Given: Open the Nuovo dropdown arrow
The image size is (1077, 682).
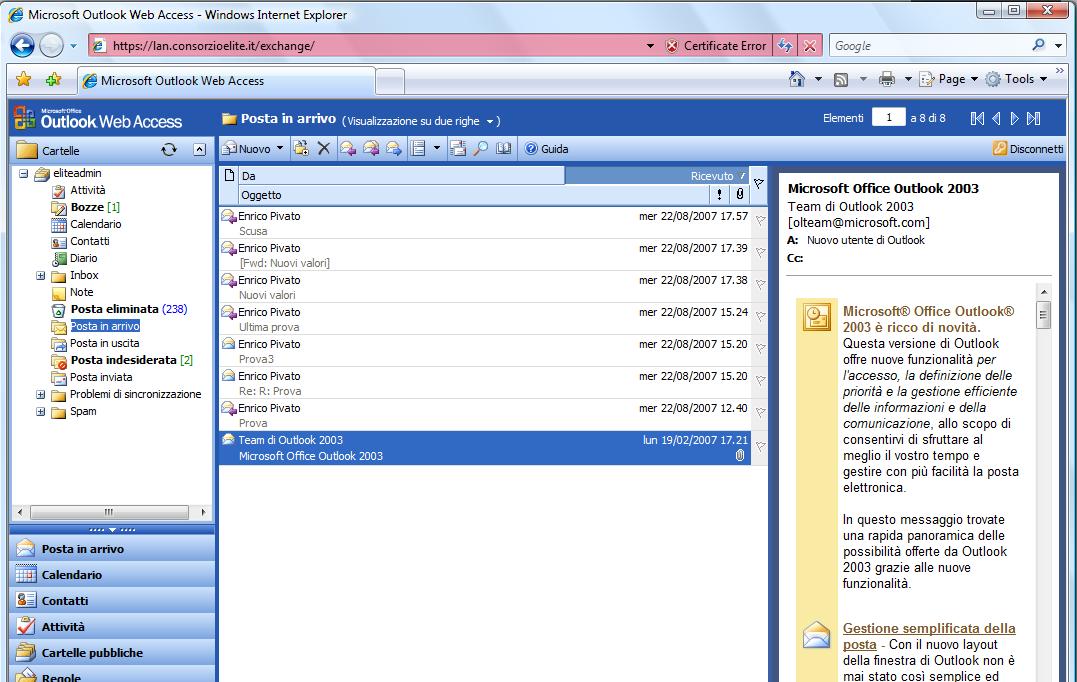Looking at the screenshot, I should (280, 148).
